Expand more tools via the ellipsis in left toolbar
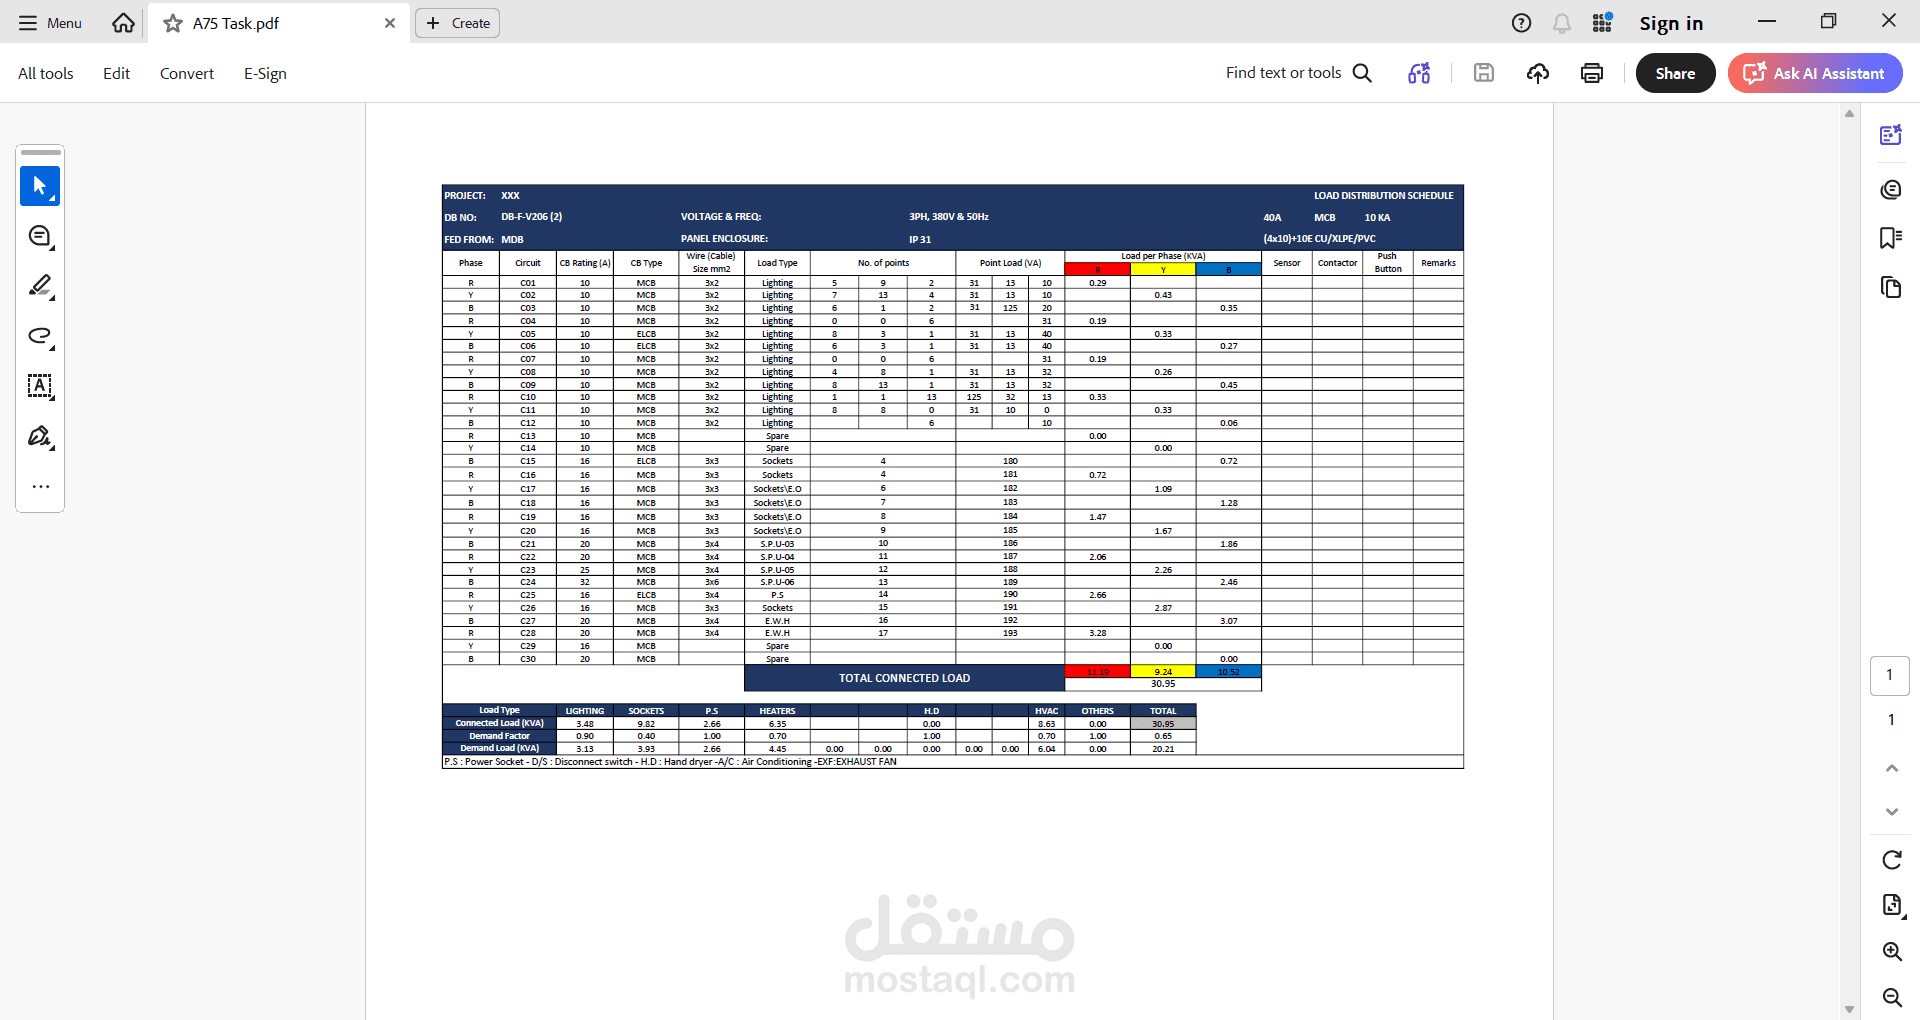The image size is (1920, 1020). pos(40,487)
